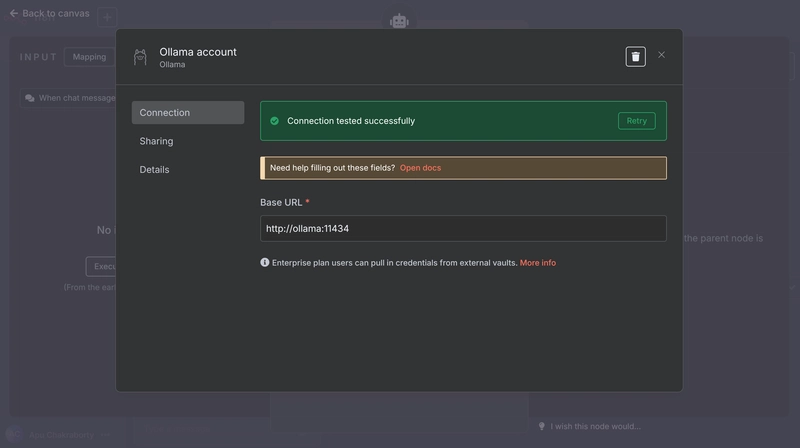Open Apu Chakraborty user menu
The image size is (800, 448).
(105, 435)
